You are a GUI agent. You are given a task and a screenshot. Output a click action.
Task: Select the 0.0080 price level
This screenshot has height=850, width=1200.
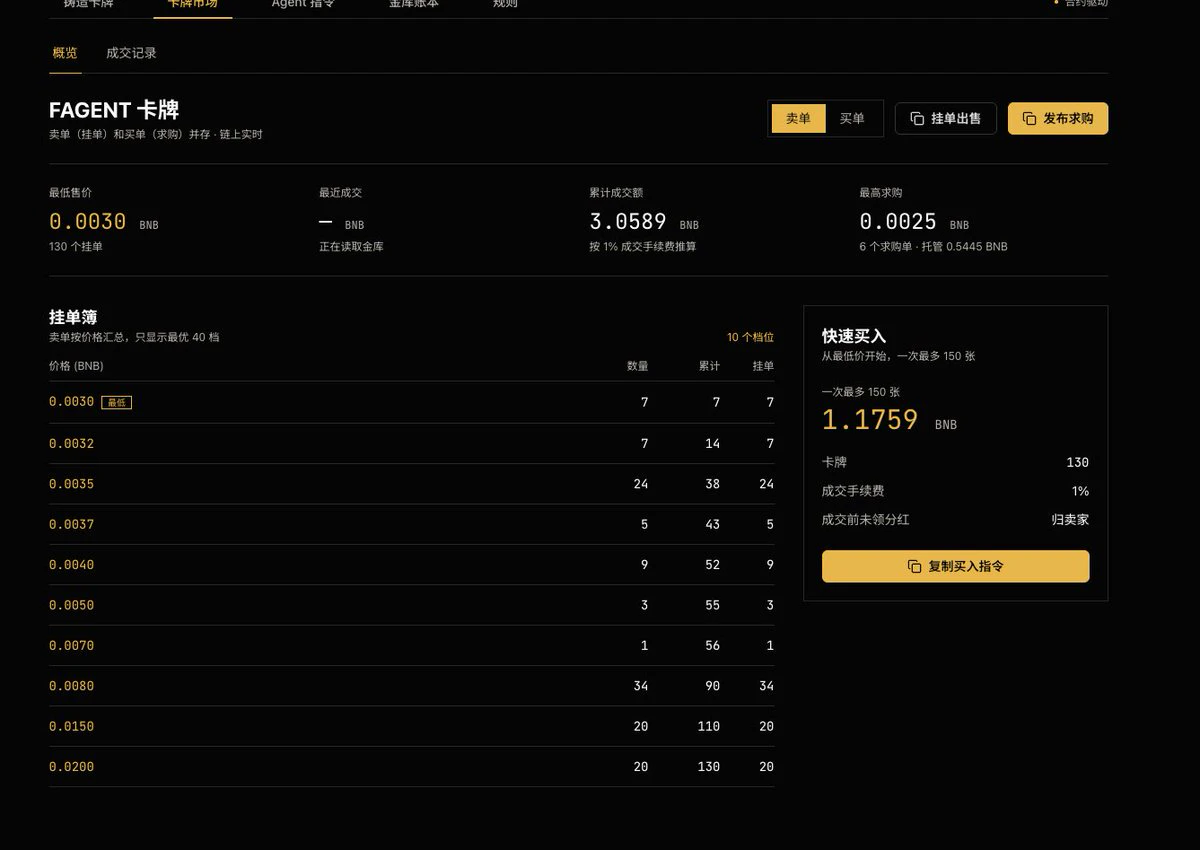click(411, 686)
